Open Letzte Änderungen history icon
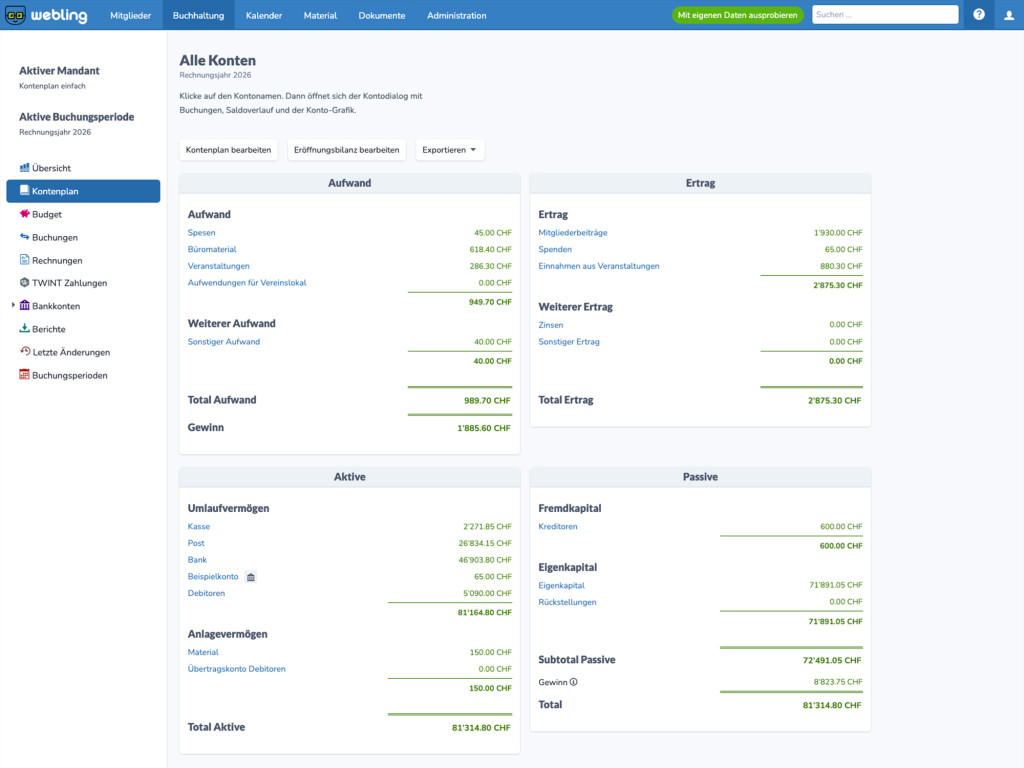This screenshot has width=1024, height=768. coord(25,351)
